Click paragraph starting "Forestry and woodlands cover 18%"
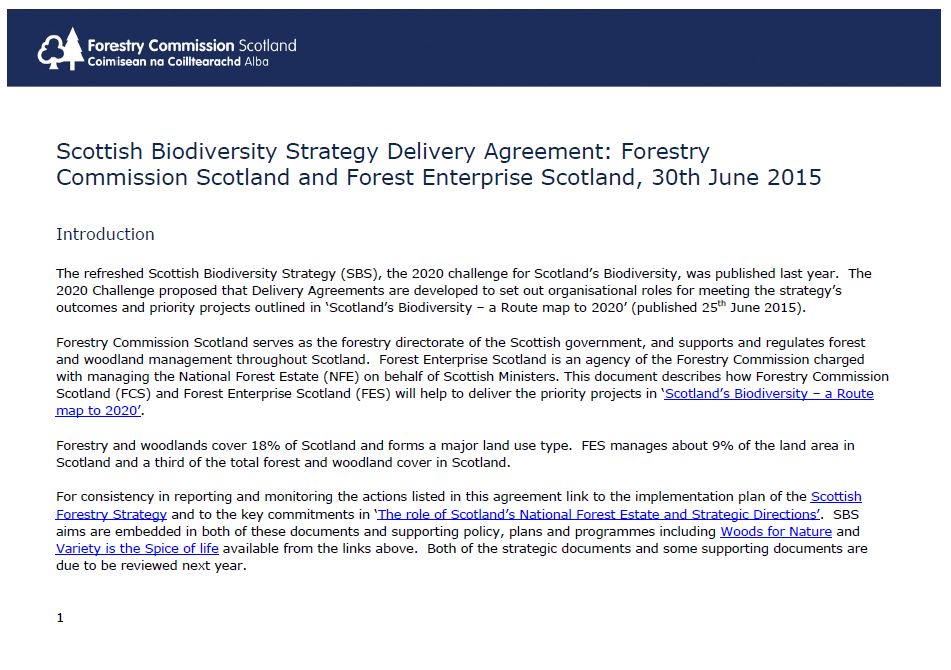This screenshot has height=670, width=951. (455, 454)
